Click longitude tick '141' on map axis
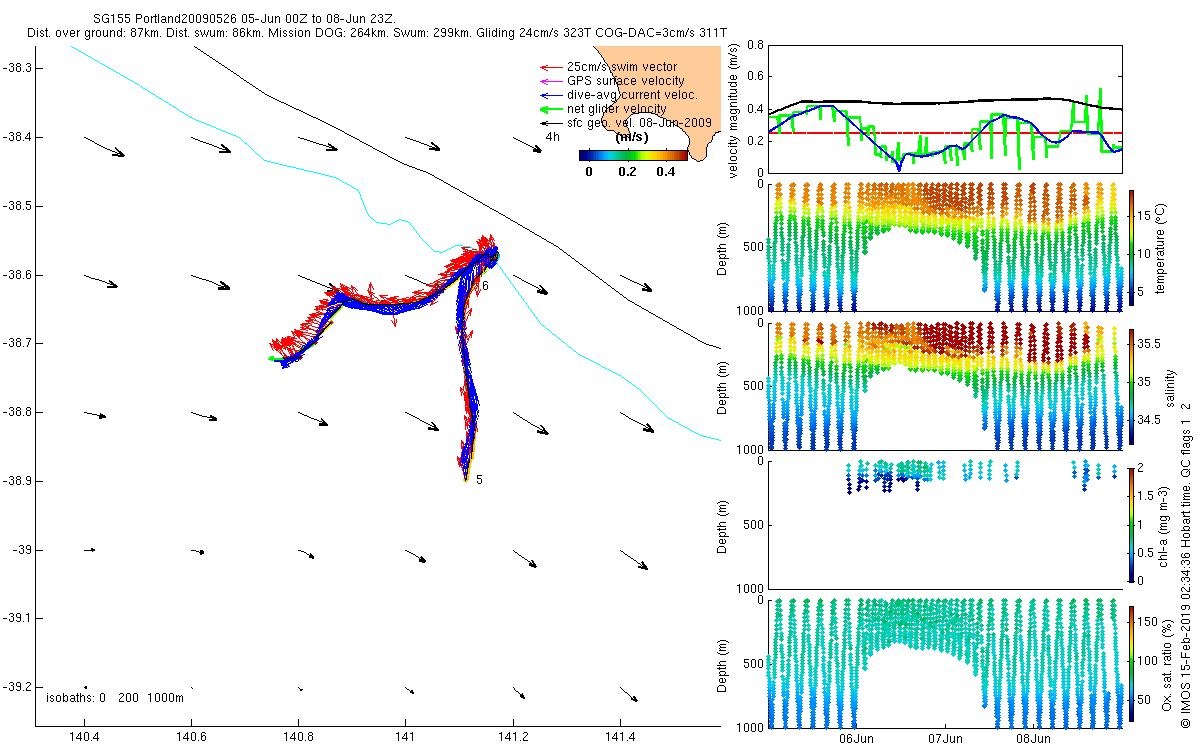 (405, 738)
